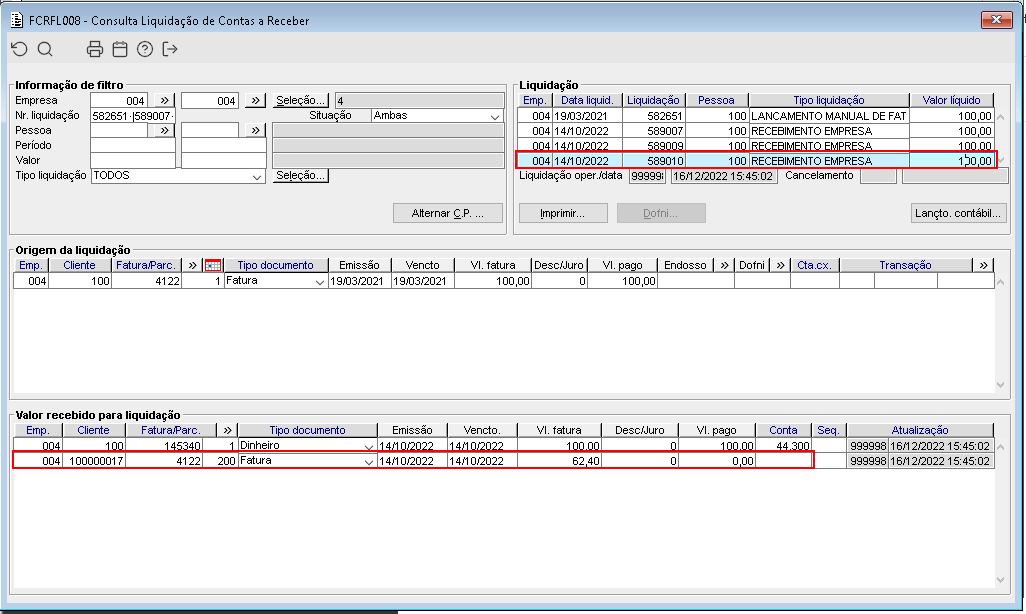Open Tipo documento dropdown in Origem row
The width and height of the screenshot is (1026, 614).
(319, 281)
